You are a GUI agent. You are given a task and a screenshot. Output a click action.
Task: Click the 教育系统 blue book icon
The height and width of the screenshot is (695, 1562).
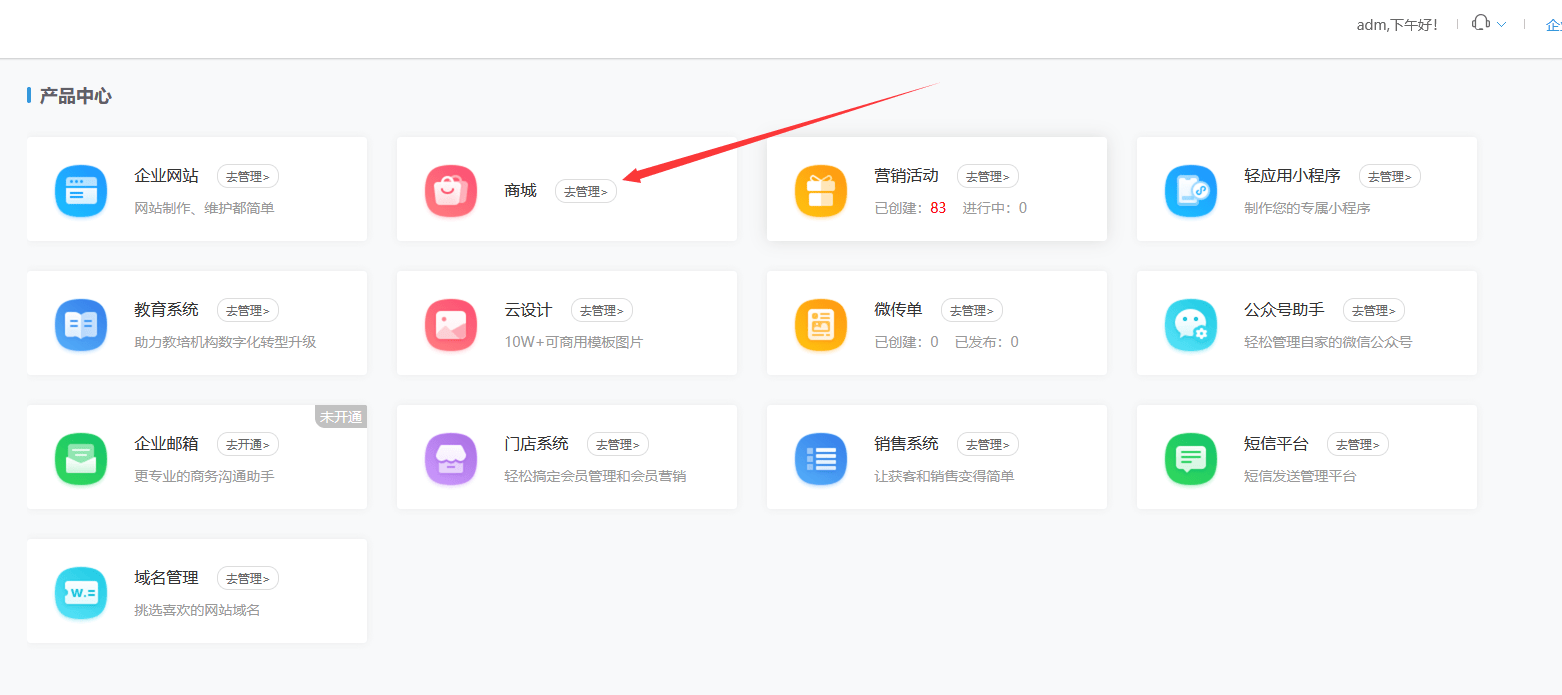(81, 324)
